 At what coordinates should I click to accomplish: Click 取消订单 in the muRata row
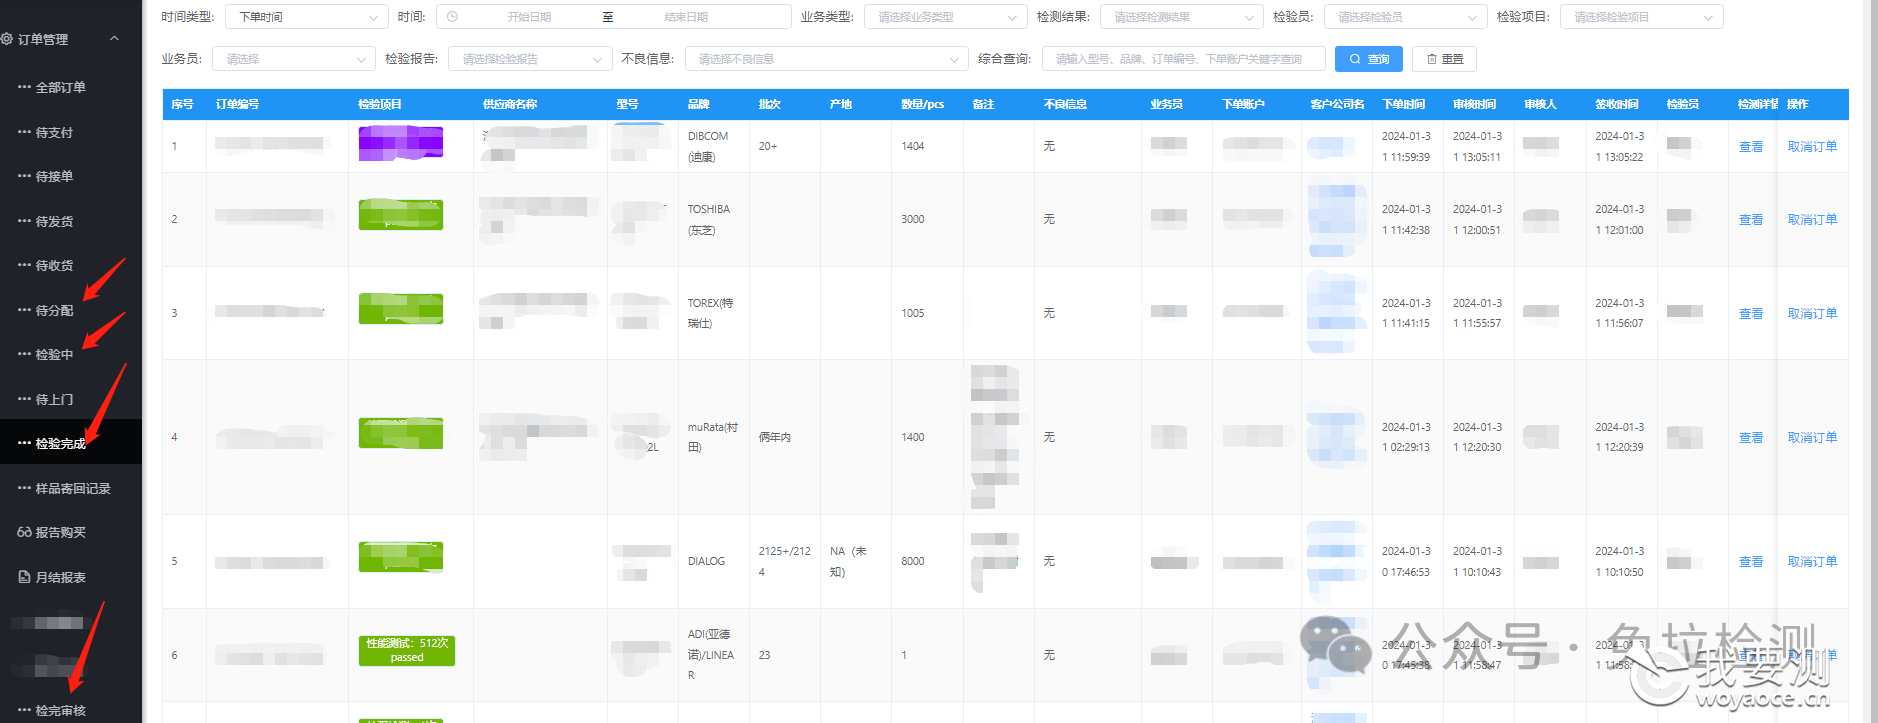click(x=1812, y=438)
